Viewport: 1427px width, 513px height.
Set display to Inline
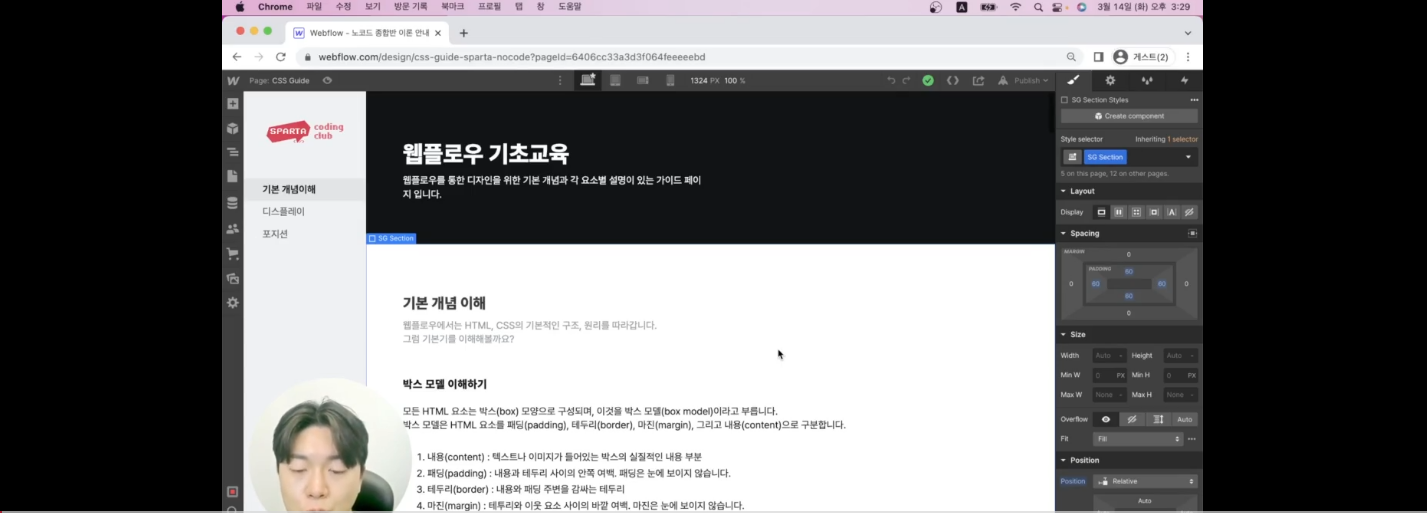[1171, 212]
